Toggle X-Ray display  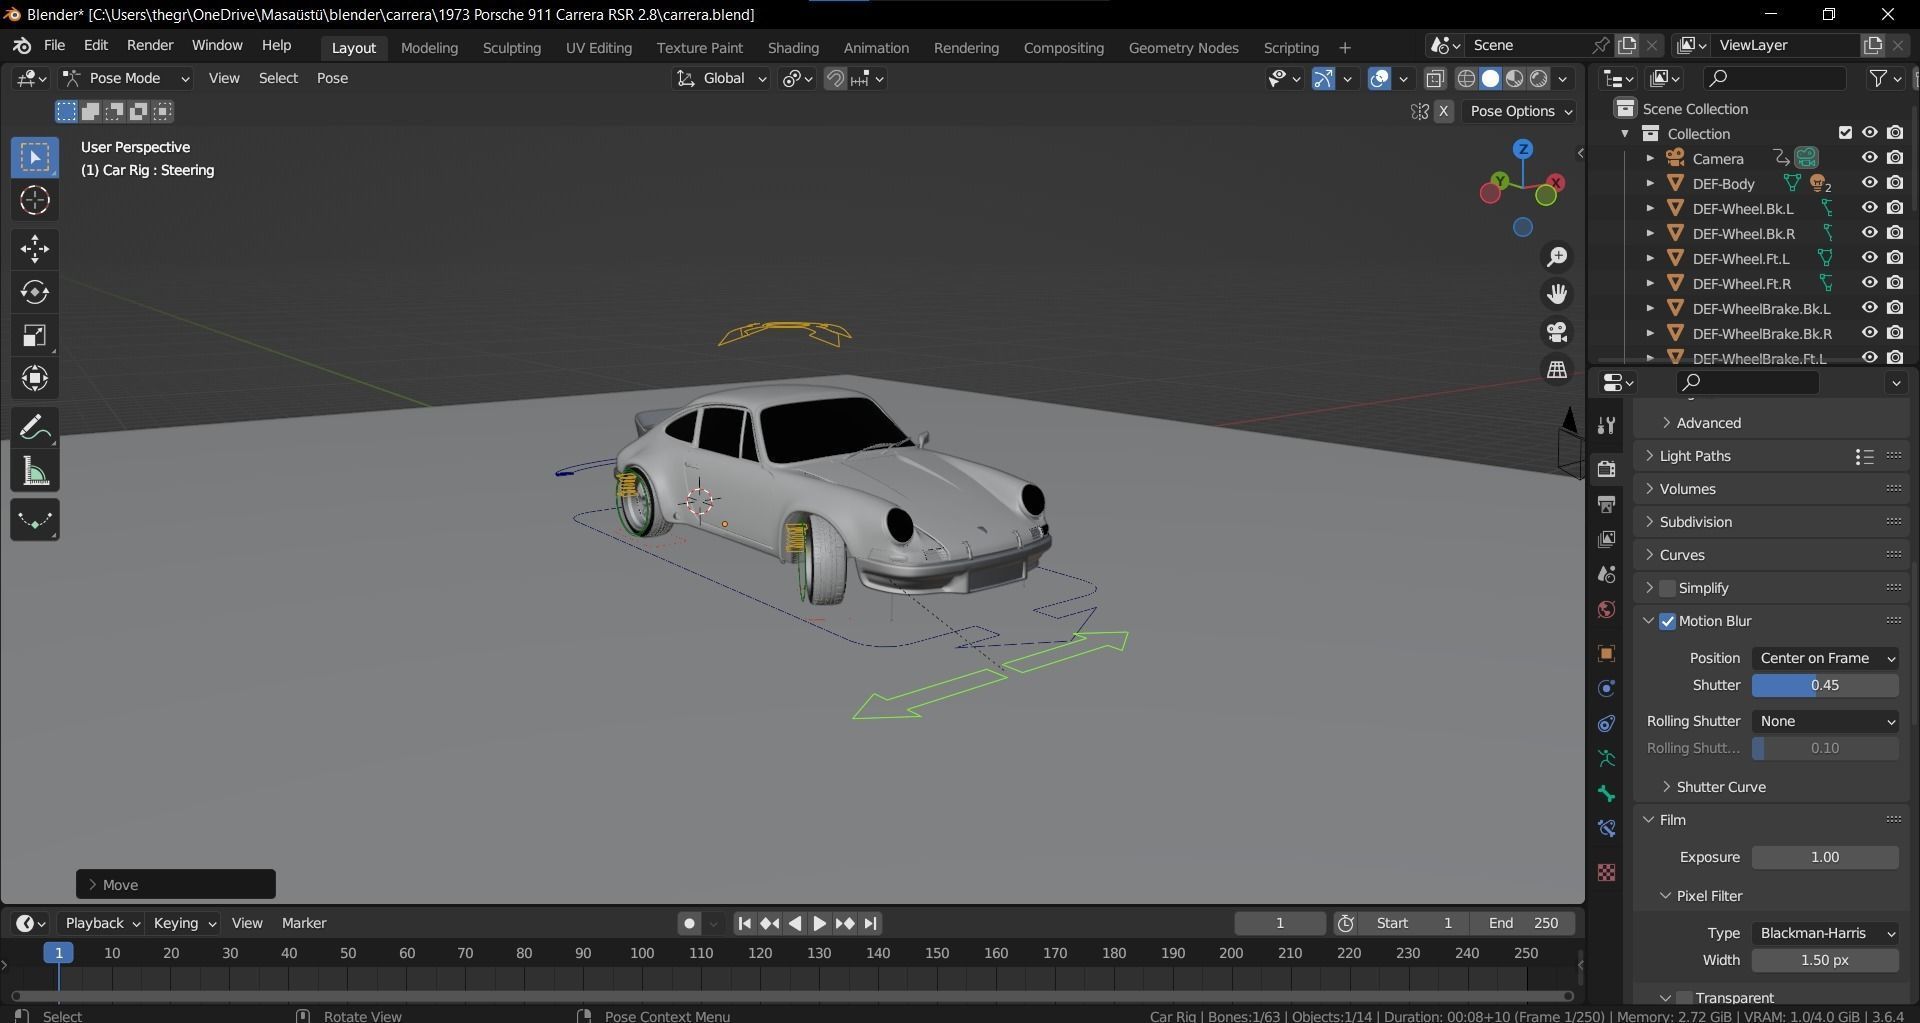[x=1435, y=79]
